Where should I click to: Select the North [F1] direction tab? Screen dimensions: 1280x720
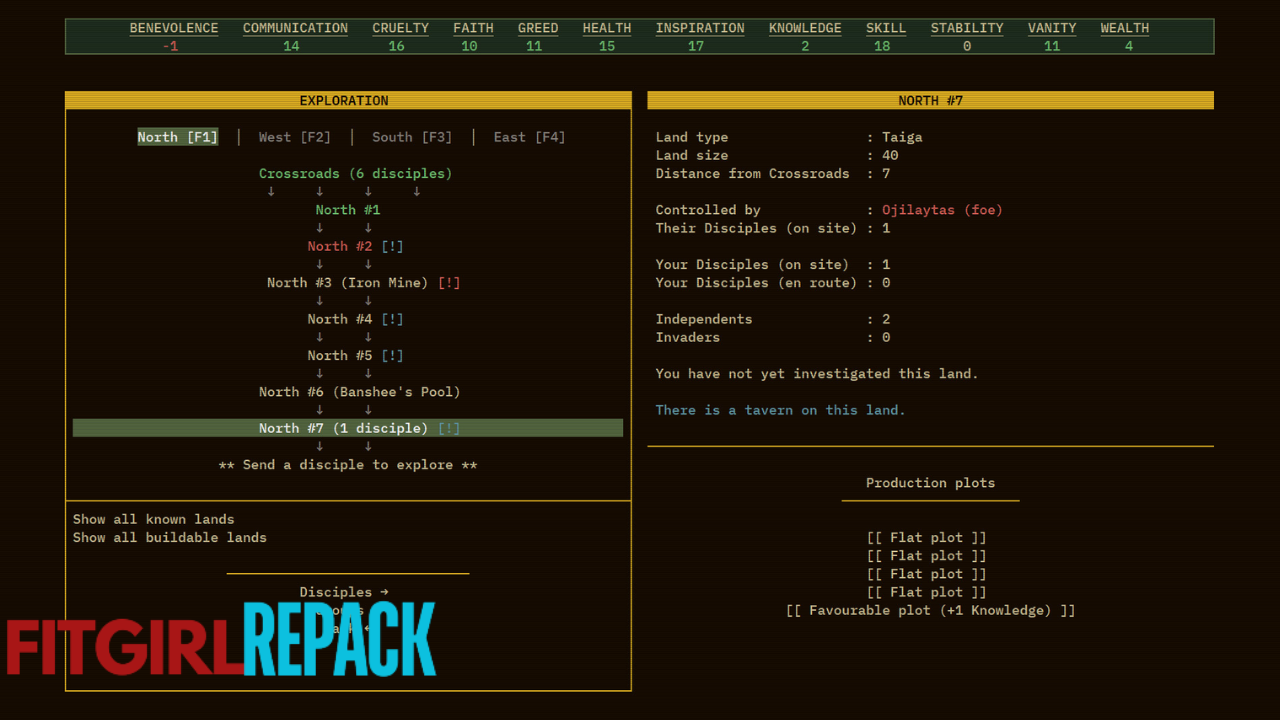coord(177,137)
